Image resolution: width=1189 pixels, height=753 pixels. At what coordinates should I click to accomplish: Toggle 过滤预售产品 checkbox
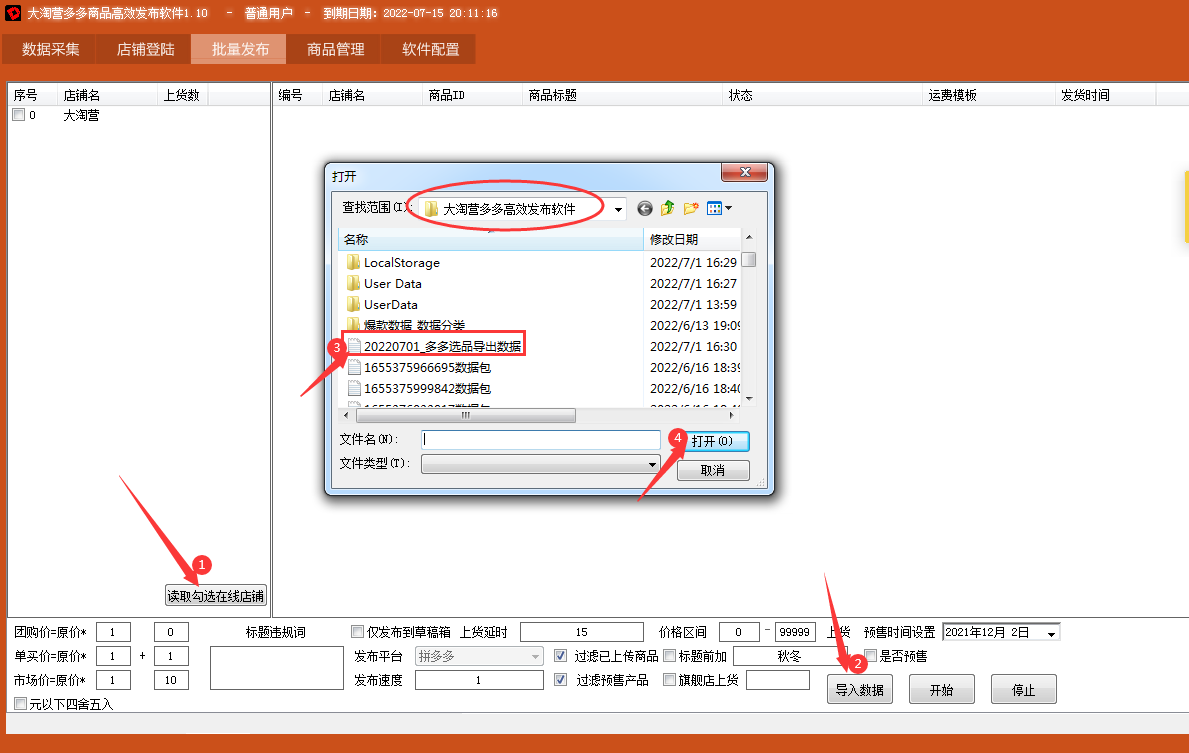tap(560, 679)
